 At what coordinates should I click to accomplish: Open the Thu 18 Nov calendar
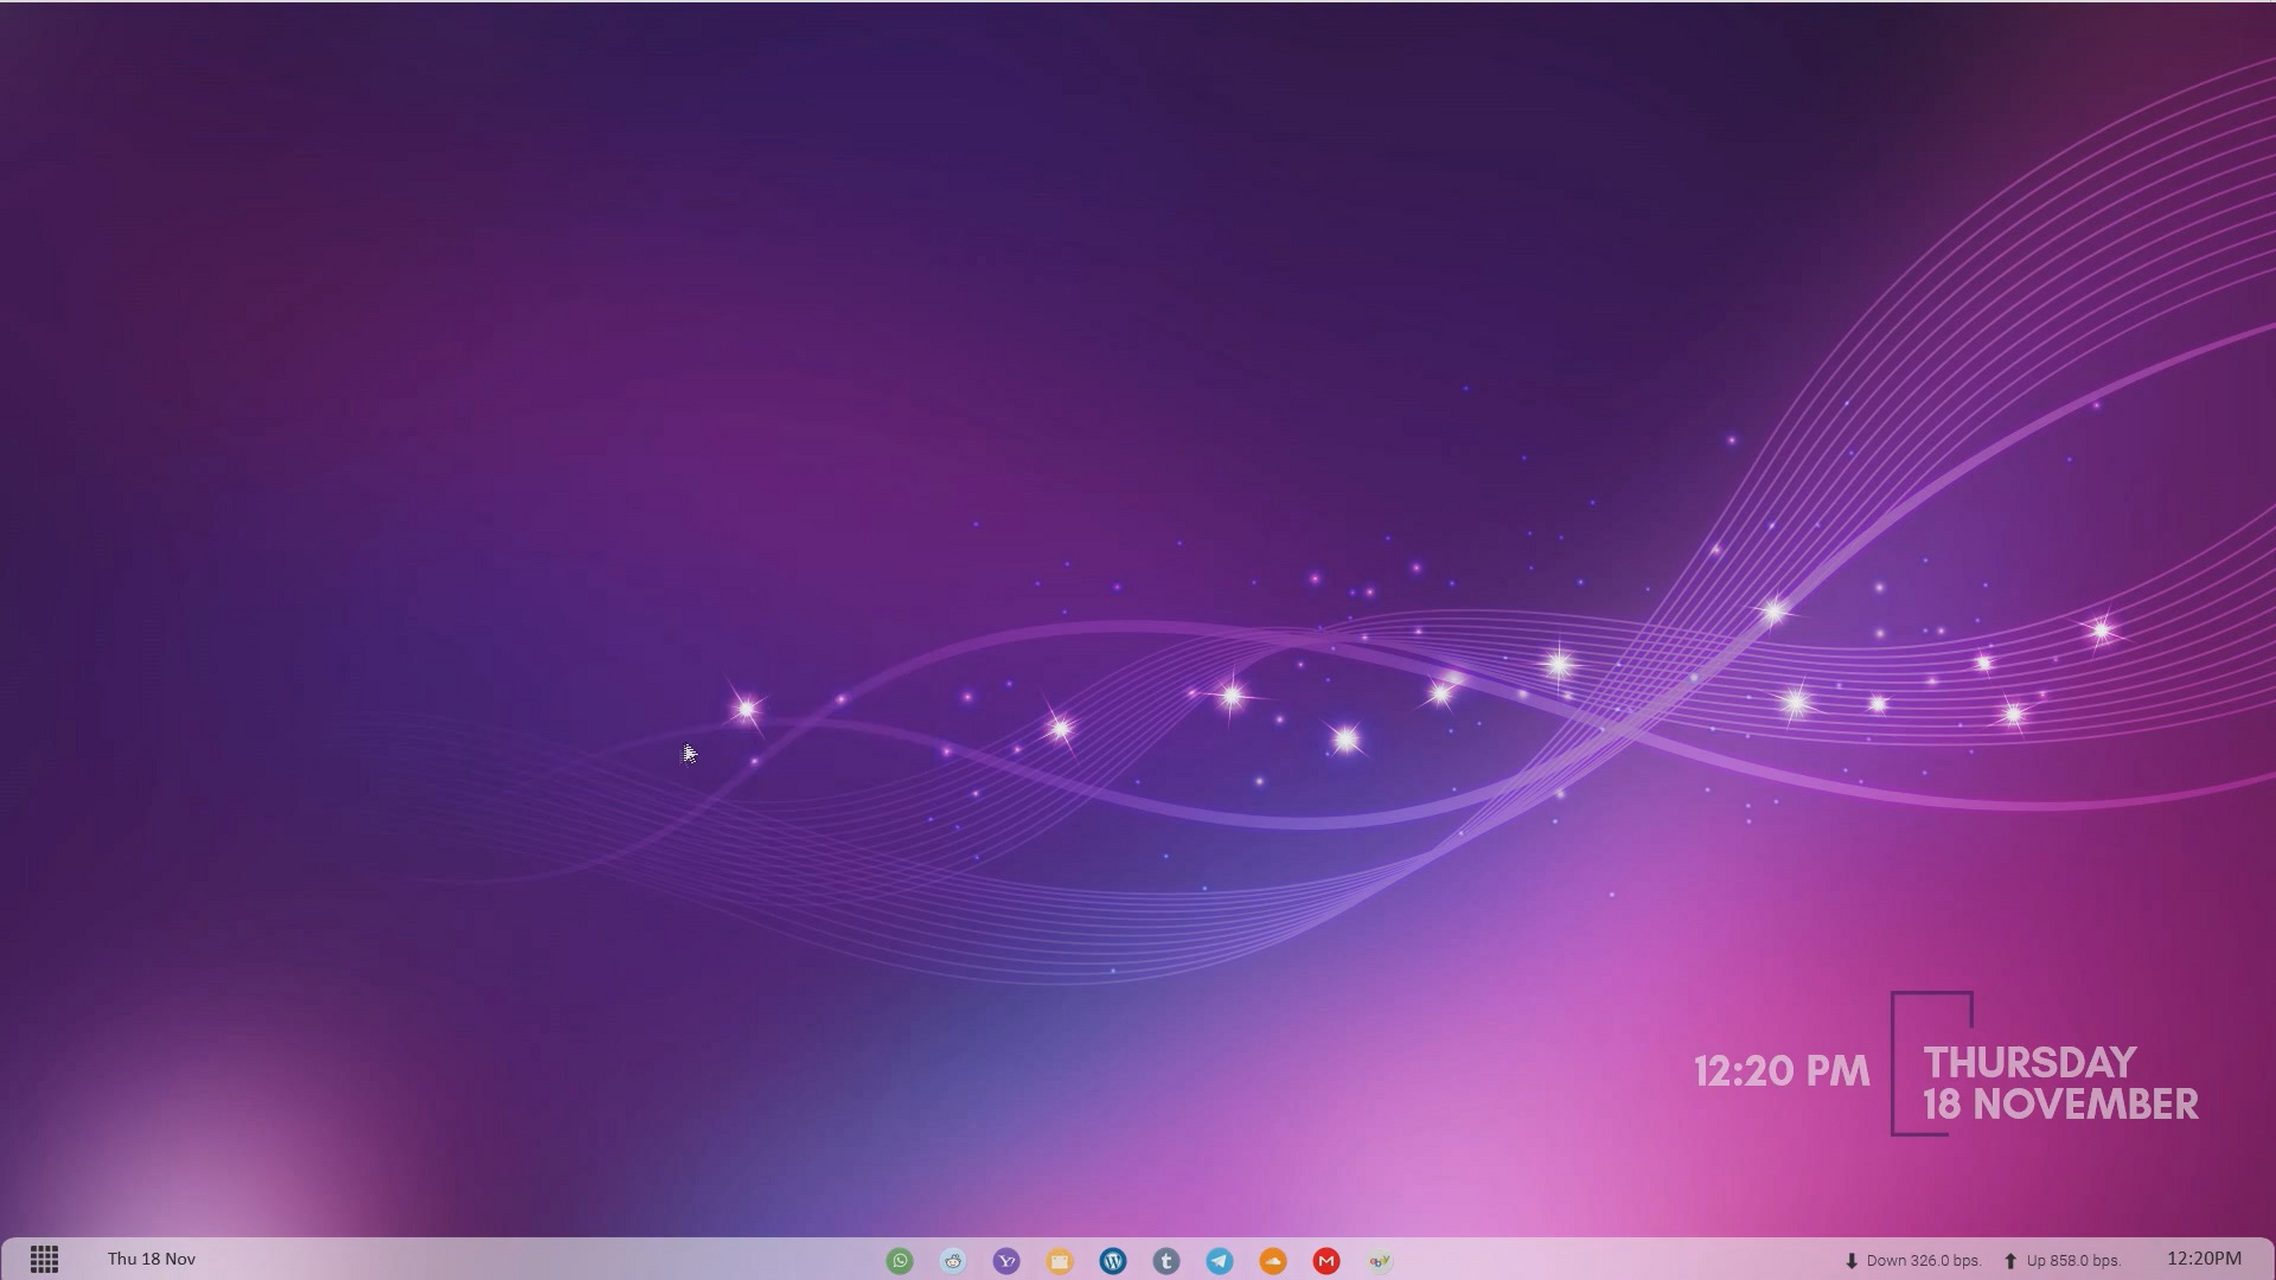click(150, 1259)
